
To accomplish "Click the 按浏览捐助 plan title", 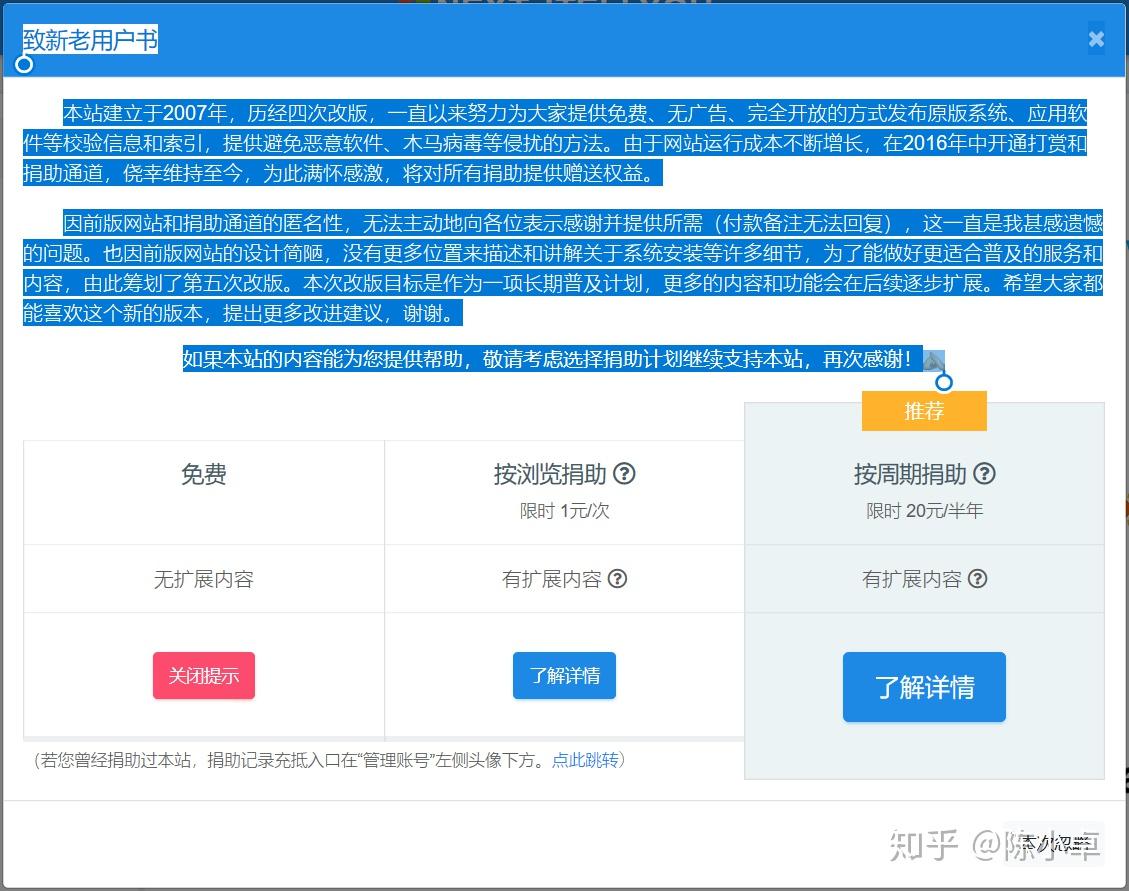I will point(550,474).
